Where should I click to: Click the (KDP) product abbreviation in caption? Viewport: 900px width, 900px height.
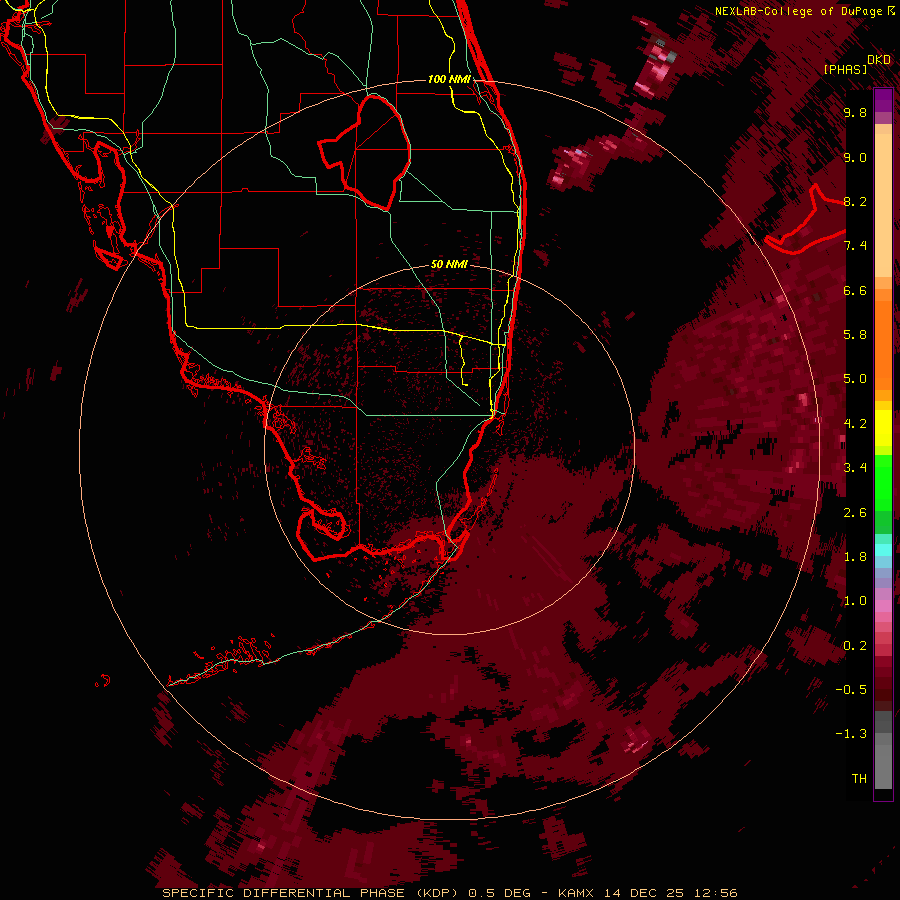(x=437, y=893)
